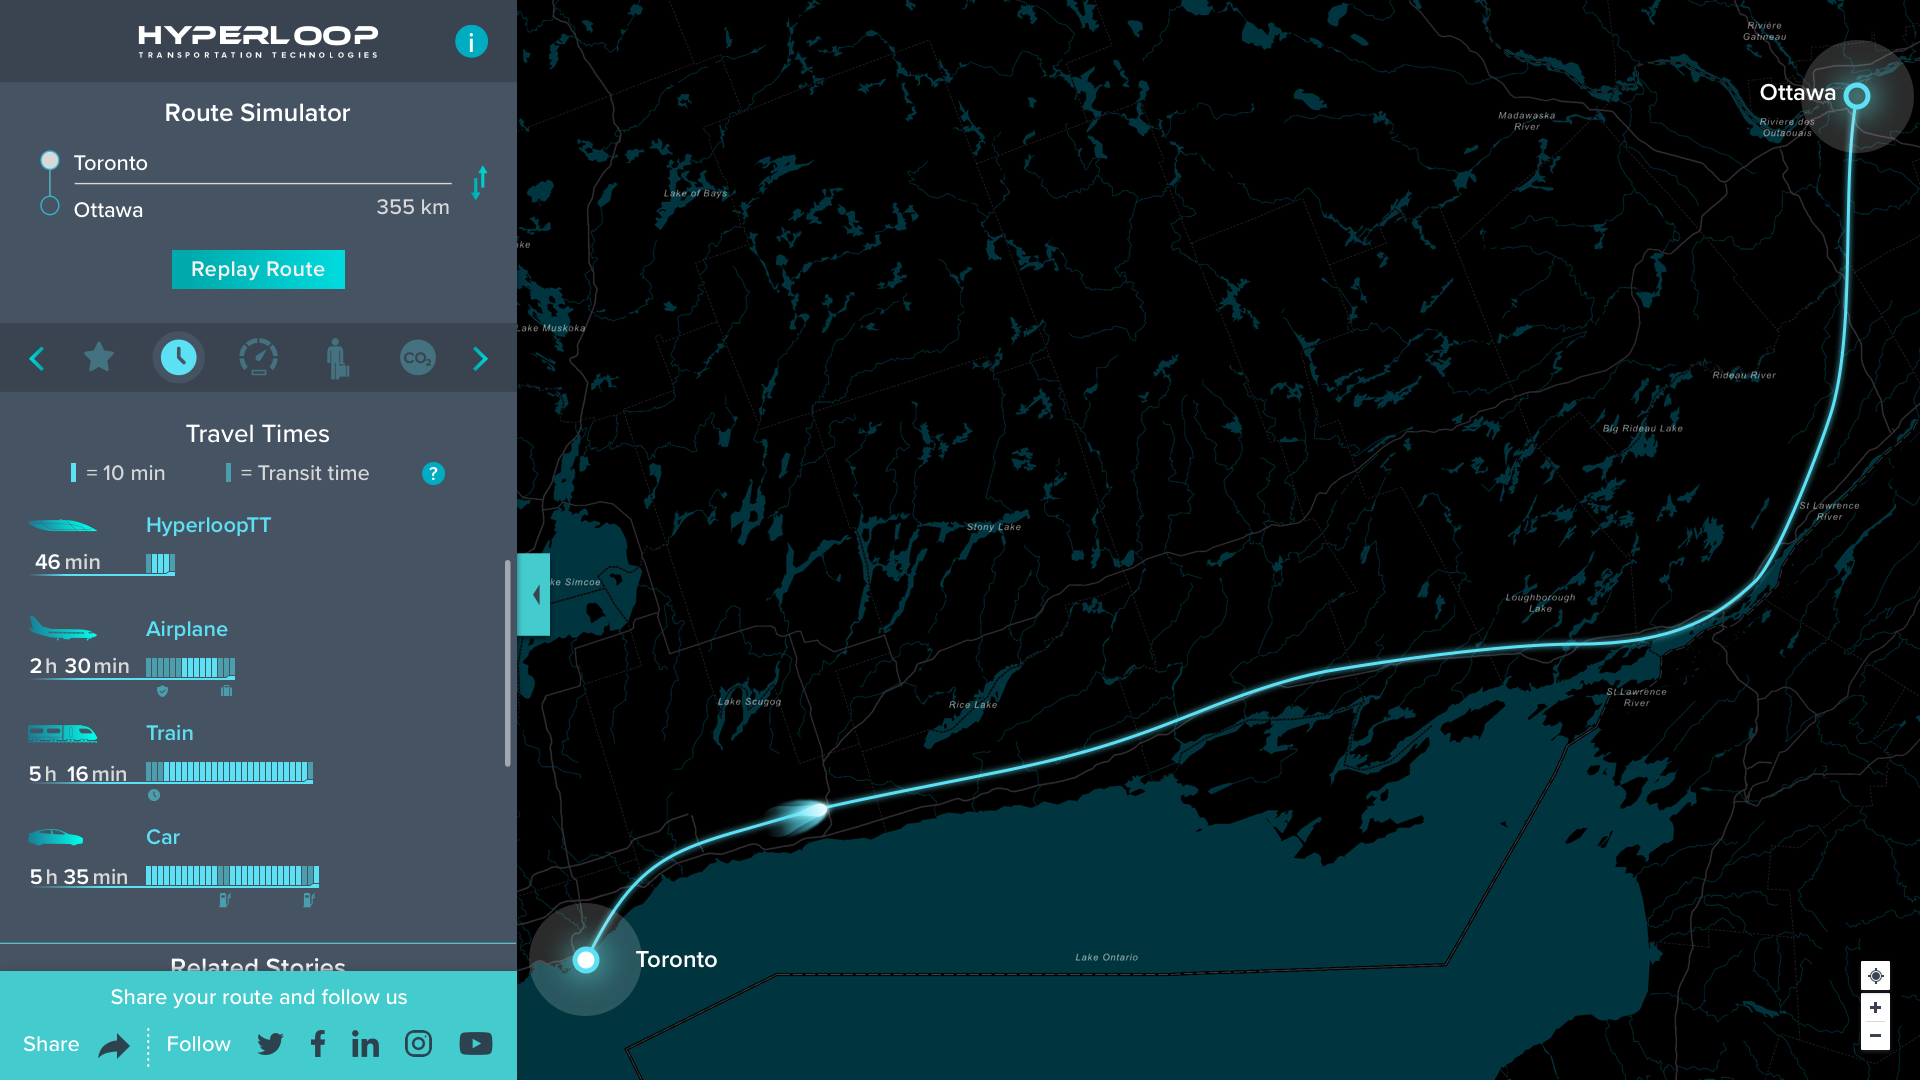
Task: Zoom in the map with the plus button
Action: (1875, 1007)
